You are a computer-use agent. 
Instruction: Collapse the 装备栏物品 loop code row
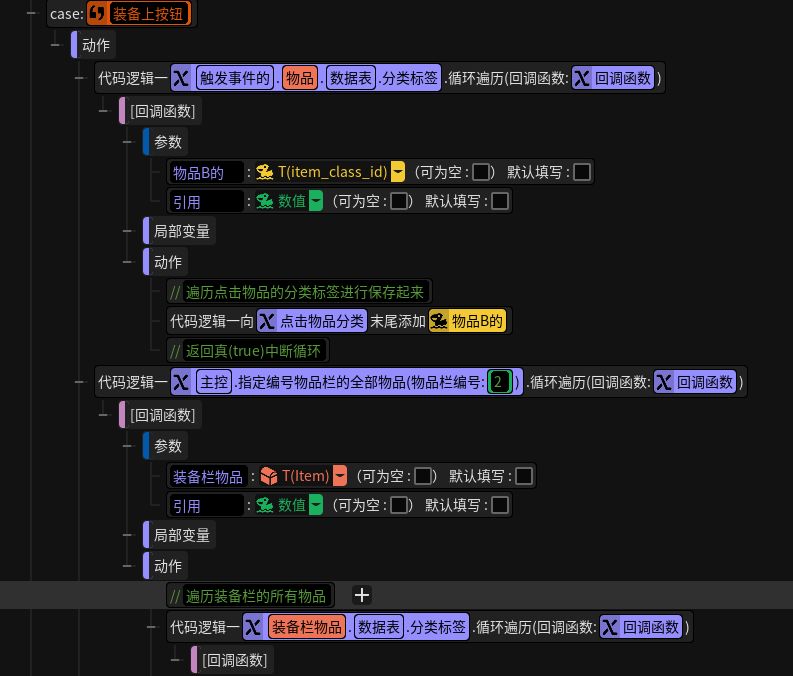pos(151,627)
